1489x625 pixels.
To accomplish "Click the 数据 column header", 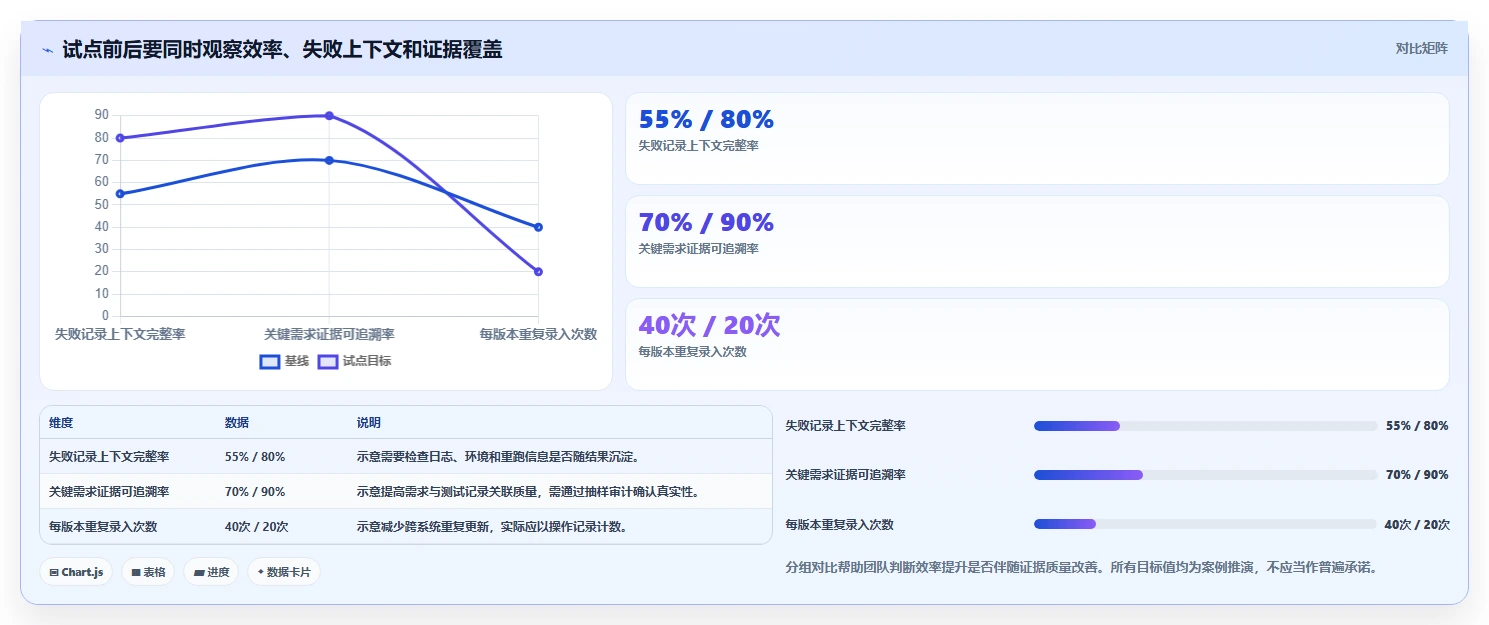I will (x=237, y=423).
